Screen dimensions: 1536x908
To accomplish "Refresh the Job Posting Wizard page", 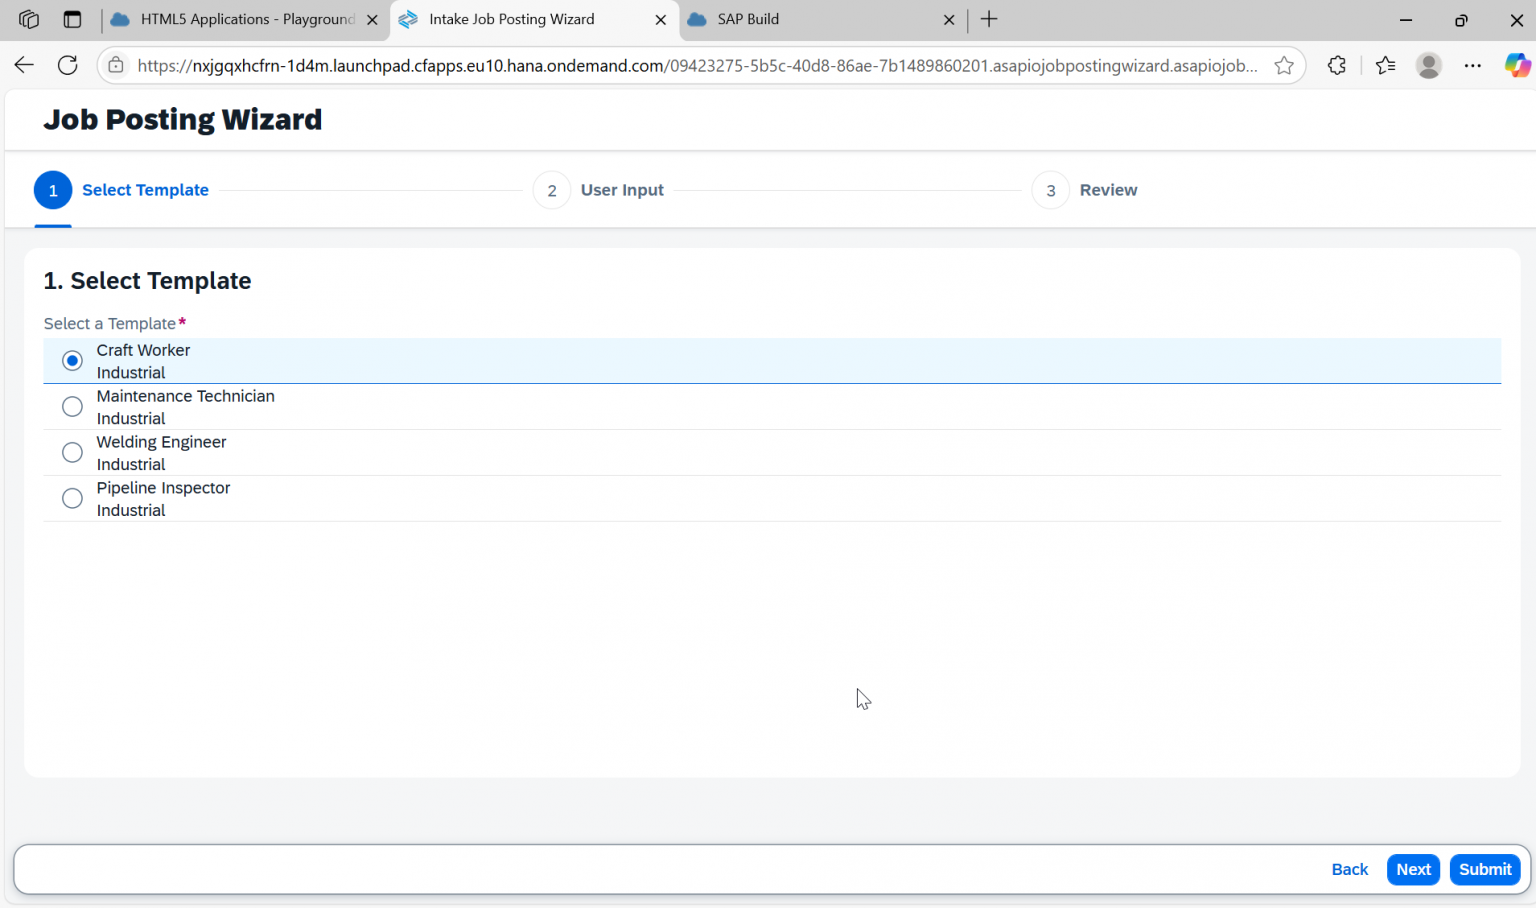I will click(x=67, y=64).
